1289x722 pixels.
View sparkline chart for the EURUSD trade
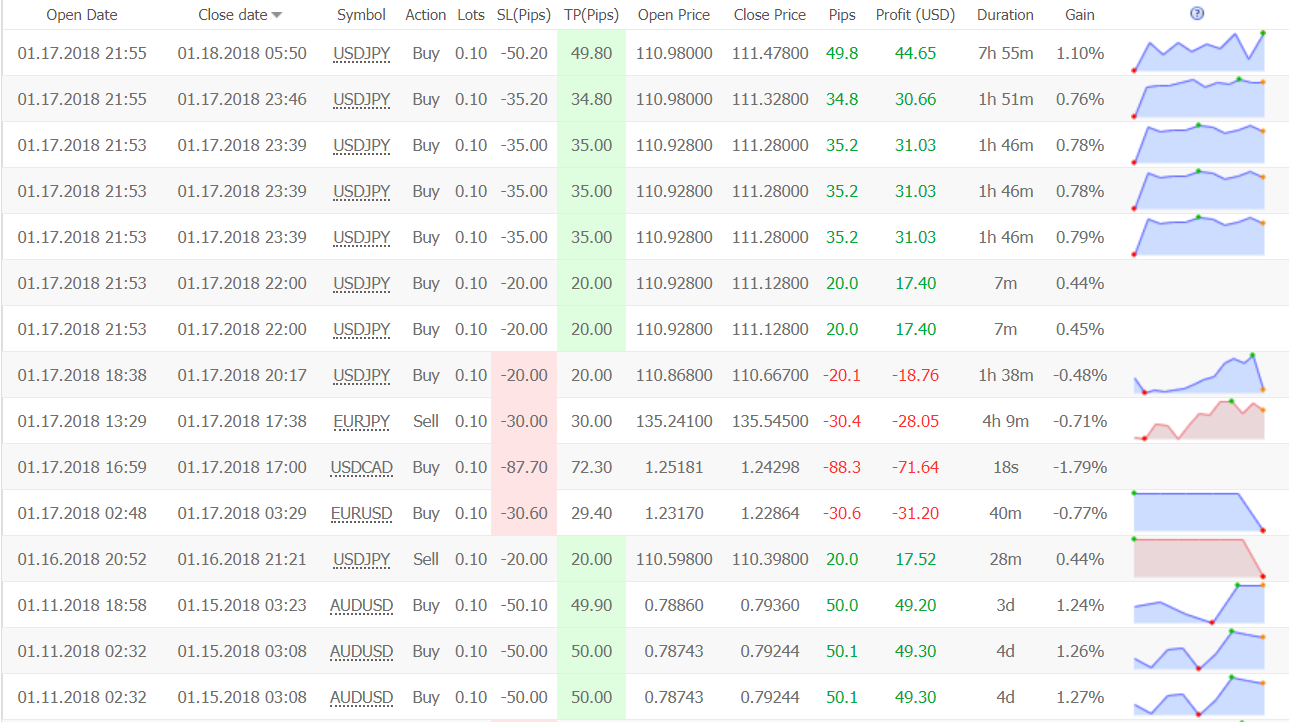(1198, 512)
